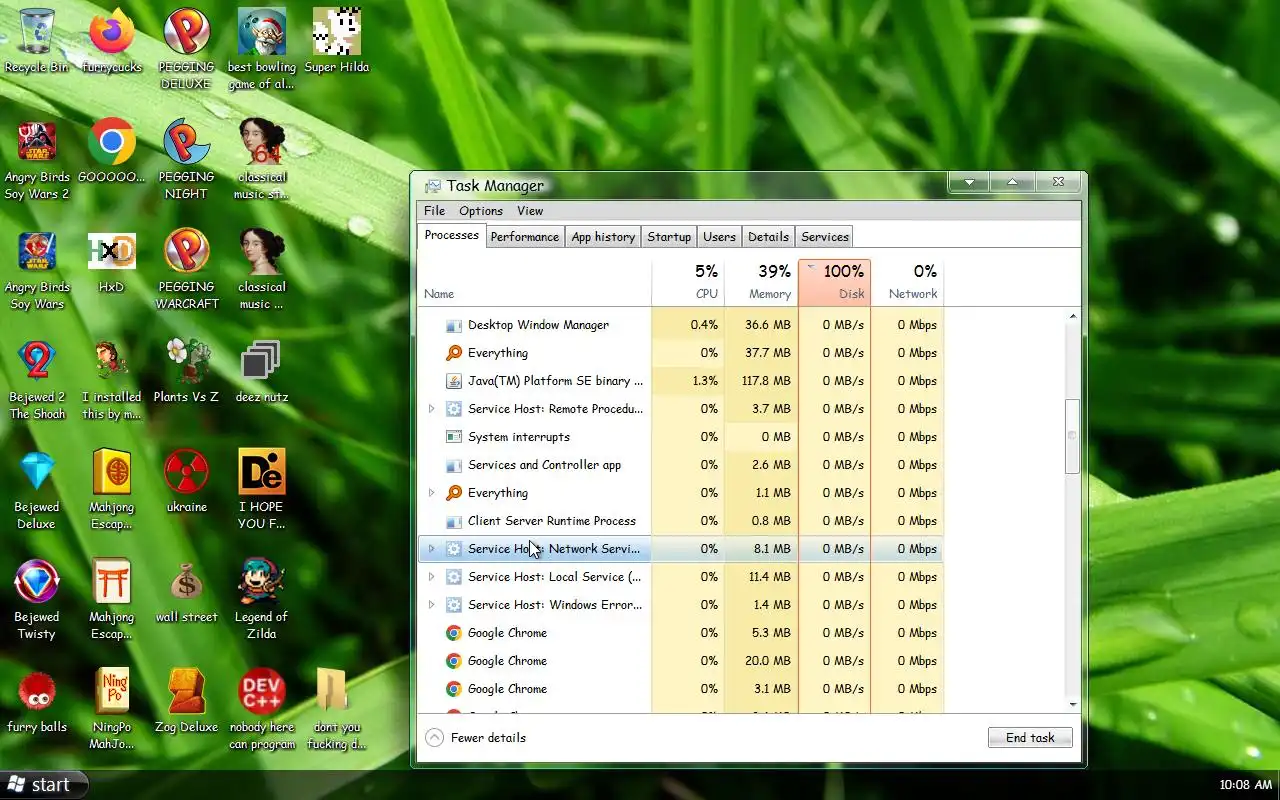The height and width of the screenshot is (800, 1280).
Task: Click the 36.6 MB memory cell
Action: [761, 325]
